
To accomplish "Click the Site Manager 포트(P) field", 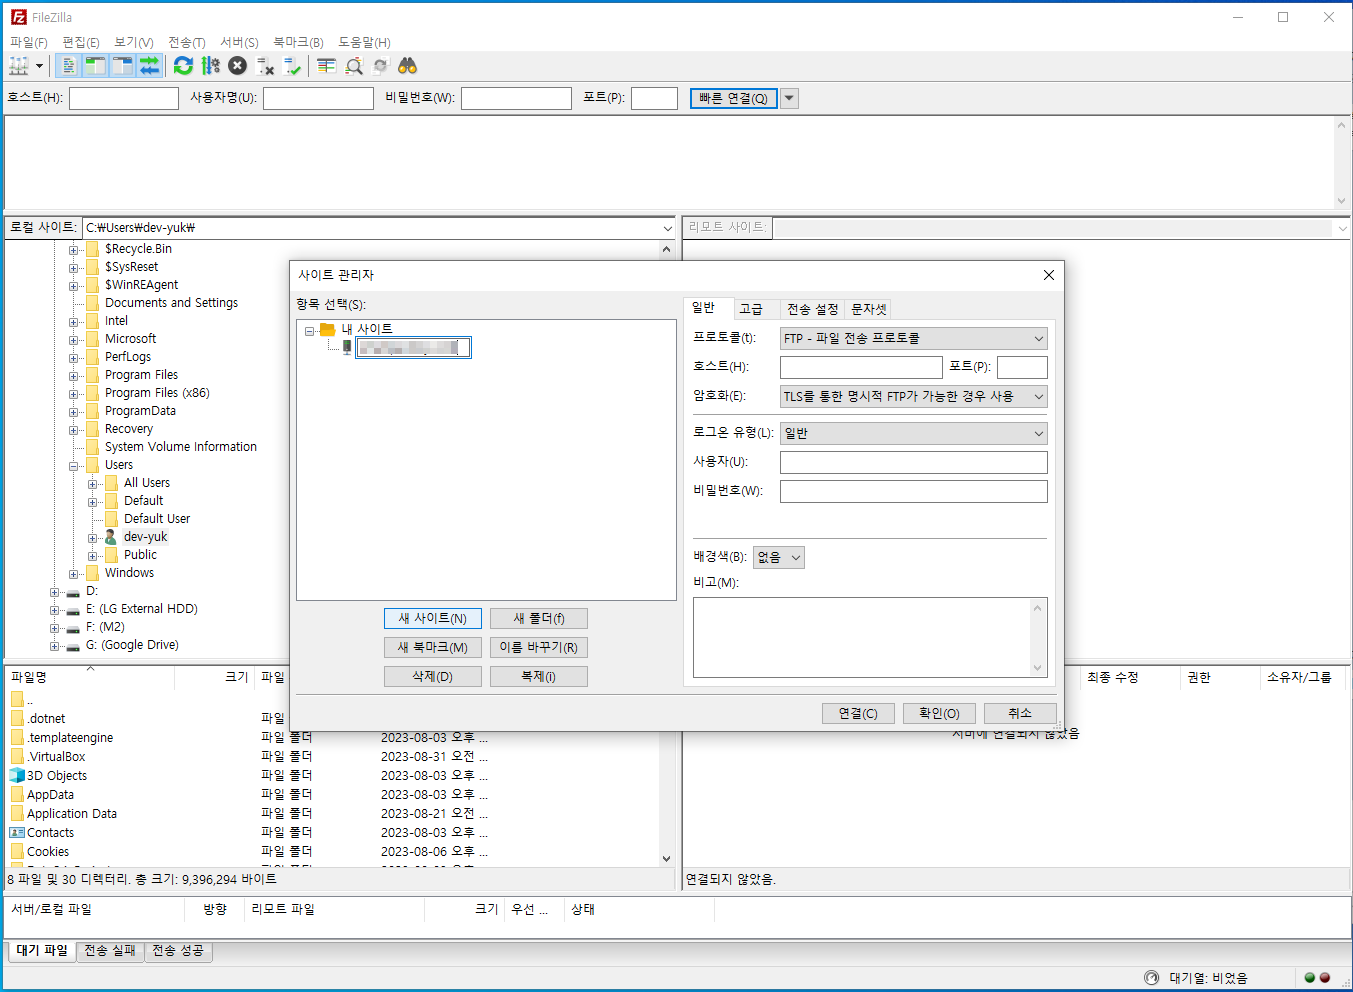I will click(1022, 367).
